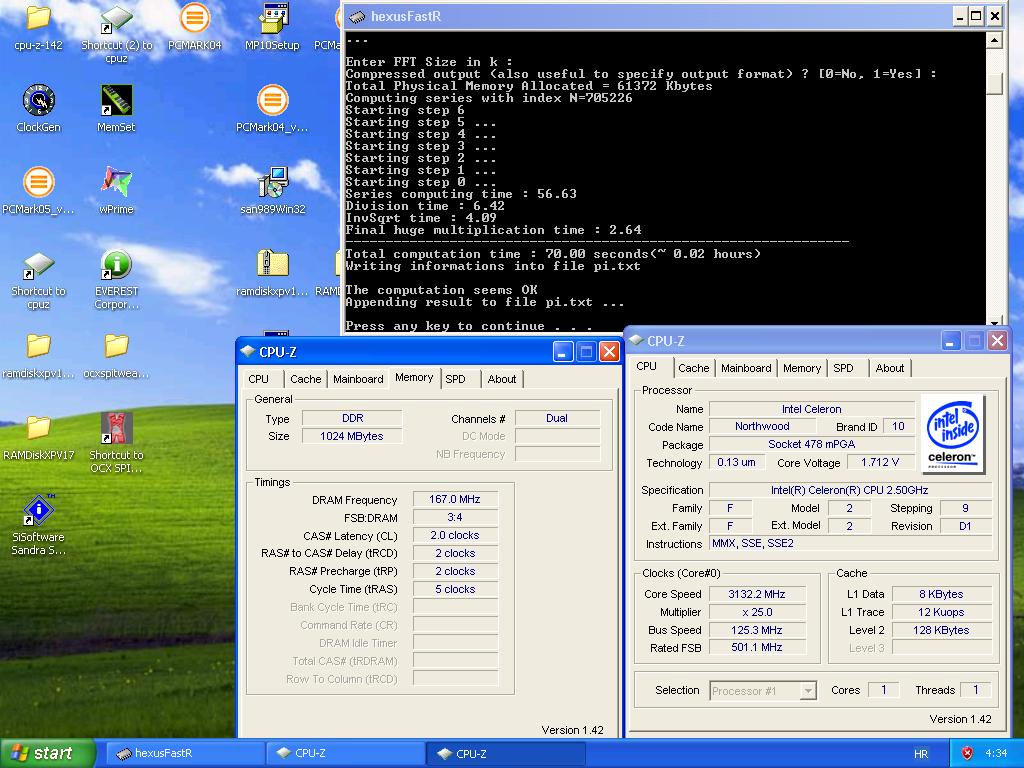Launch SiSoftware Sandra S... icon
The width and height of the screenshot is (1024, 768).
(38, 510)
